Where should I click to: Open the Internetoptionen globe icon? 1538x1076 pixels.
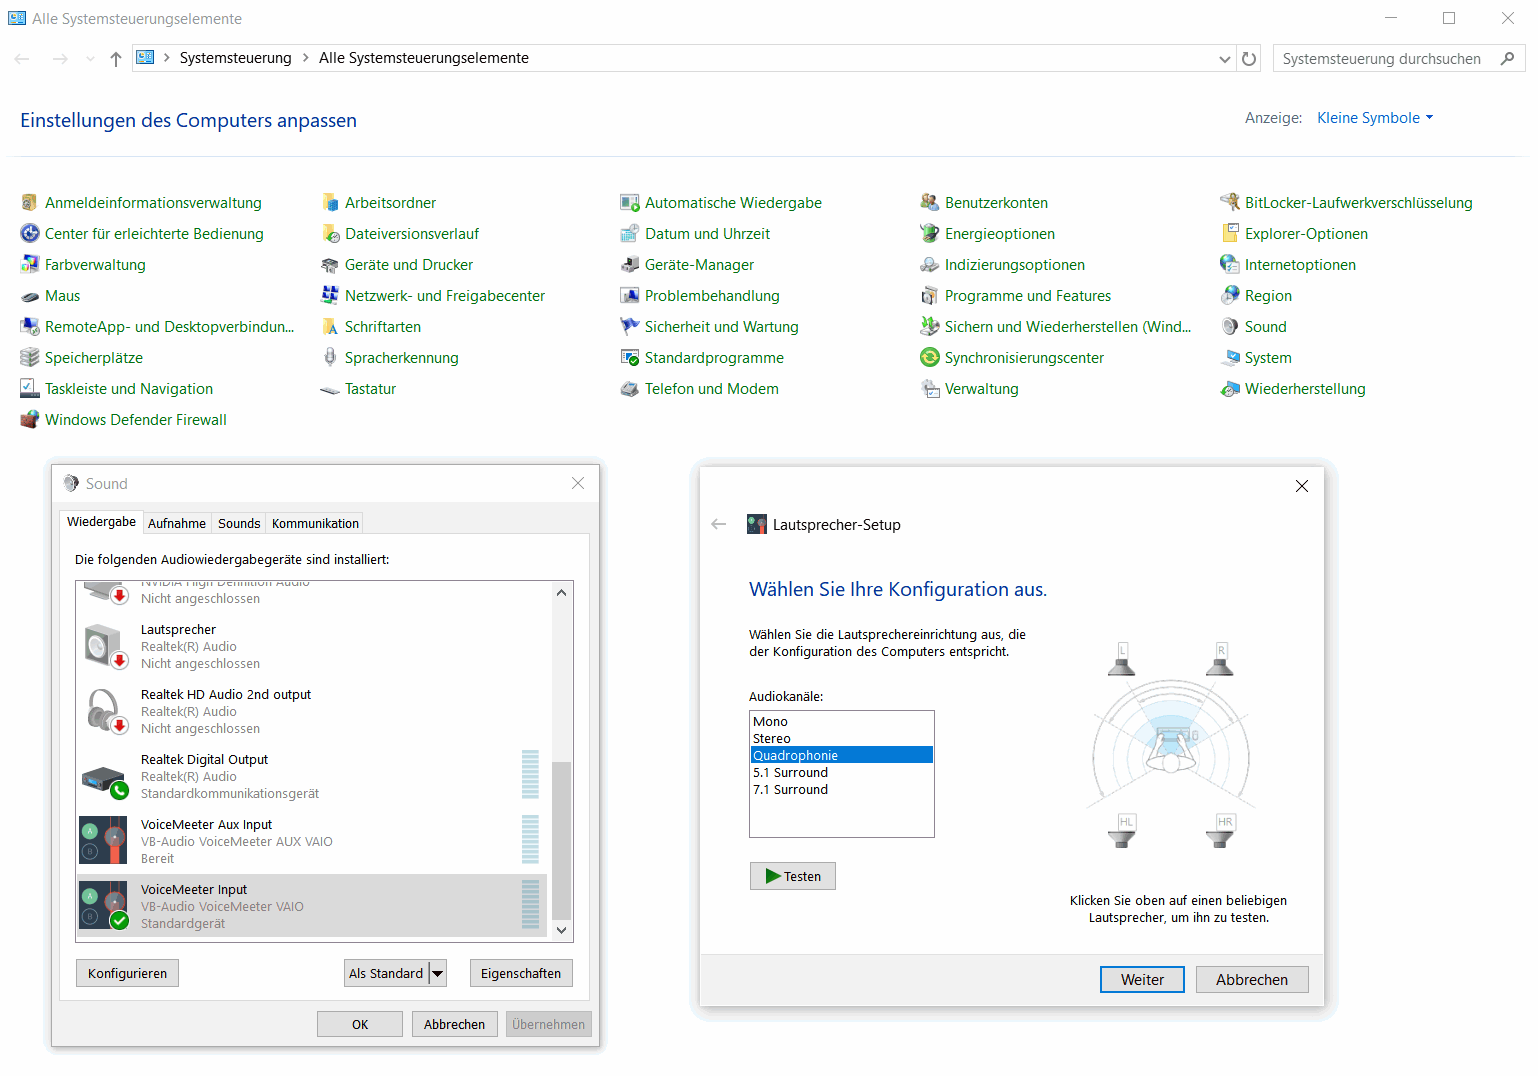[1229, 265]
